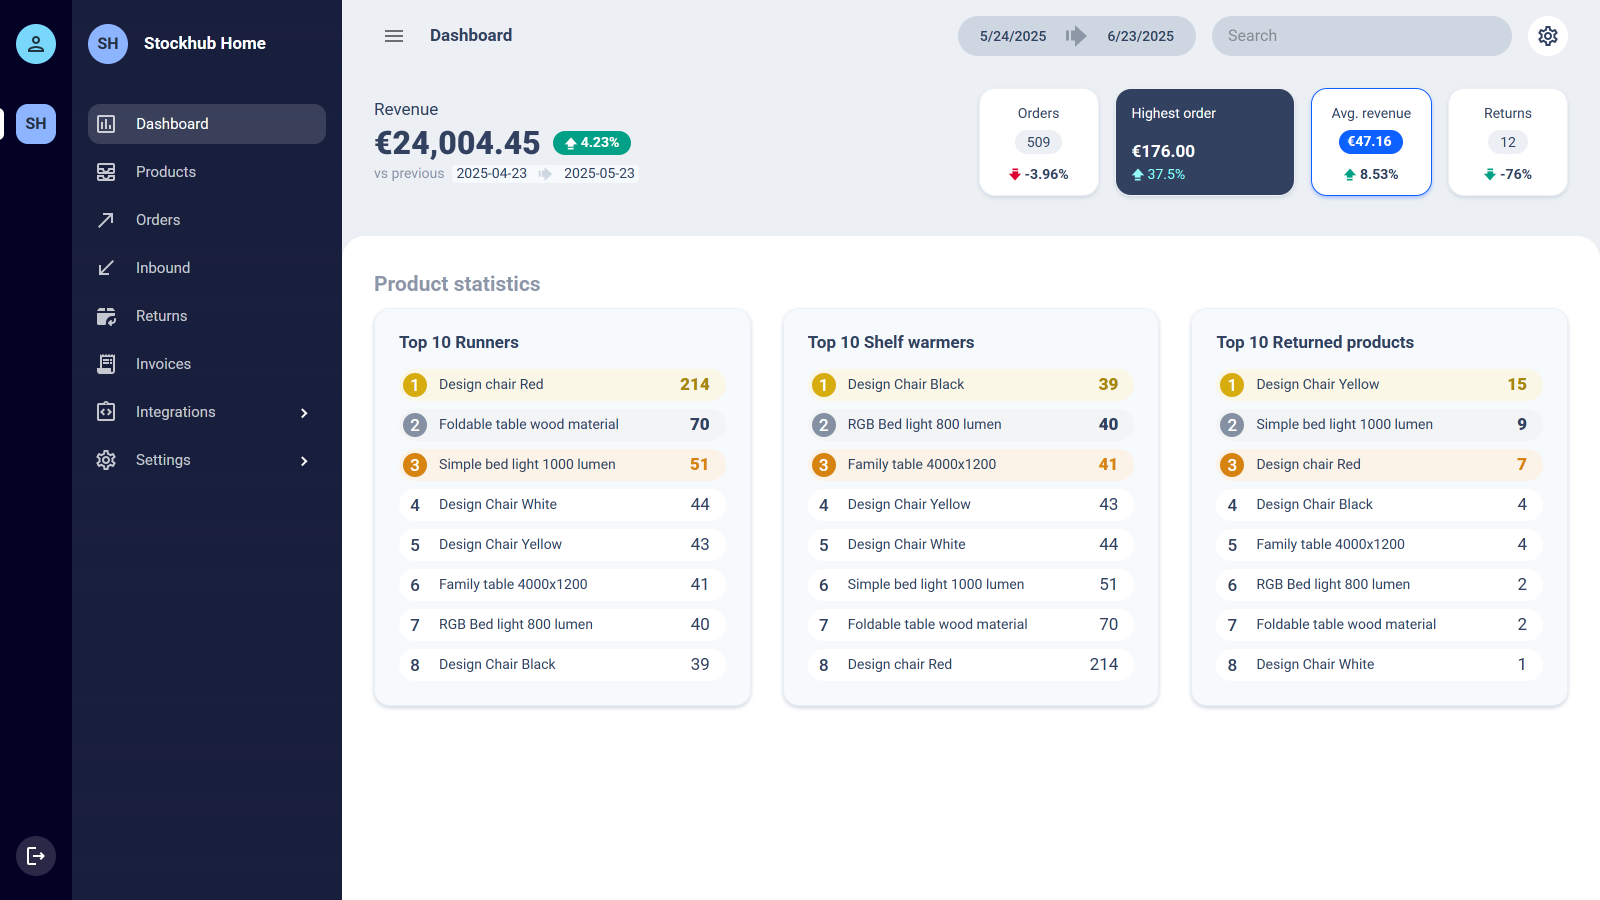Open Returns using its box icon
Viewport: 1600px width, 900px height.
106,315
